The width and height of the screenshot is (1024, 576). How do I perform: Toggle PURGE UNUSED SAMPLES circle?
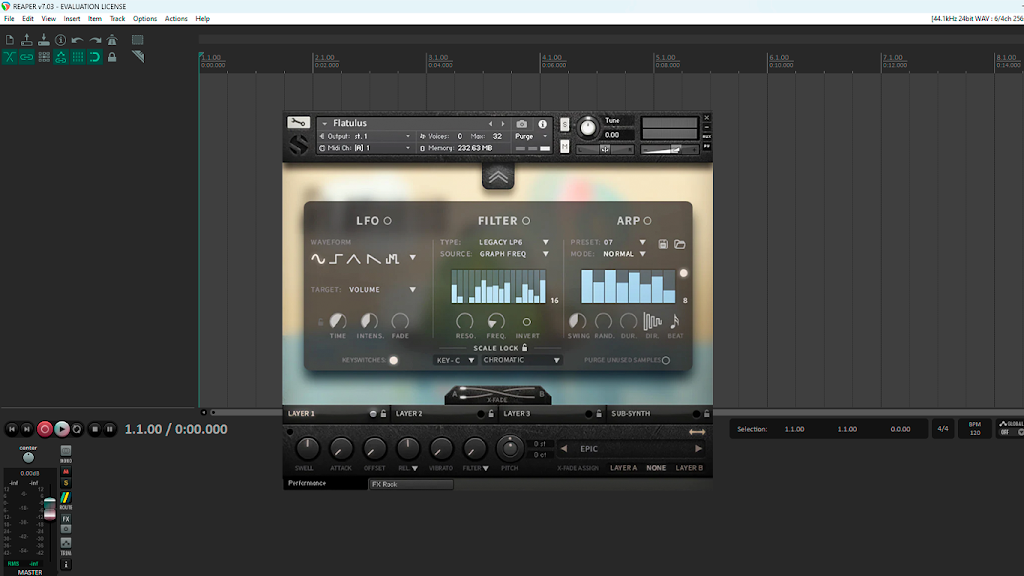[x=665, y=360]
